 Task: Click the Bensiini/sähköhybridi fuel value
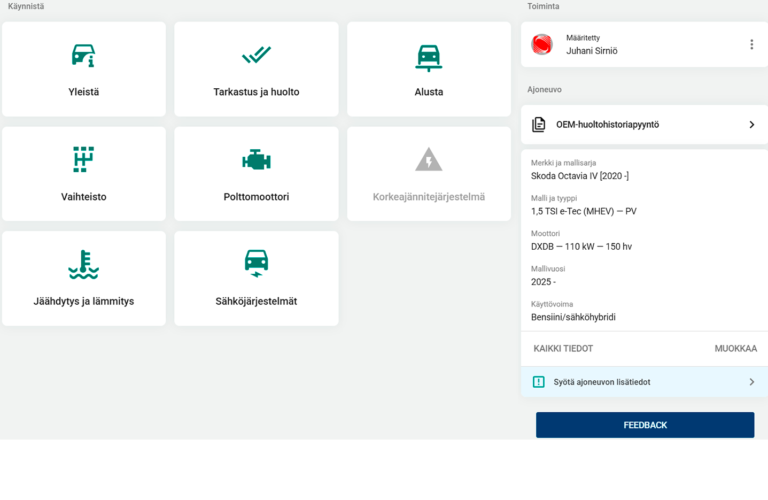click(573, 317)
